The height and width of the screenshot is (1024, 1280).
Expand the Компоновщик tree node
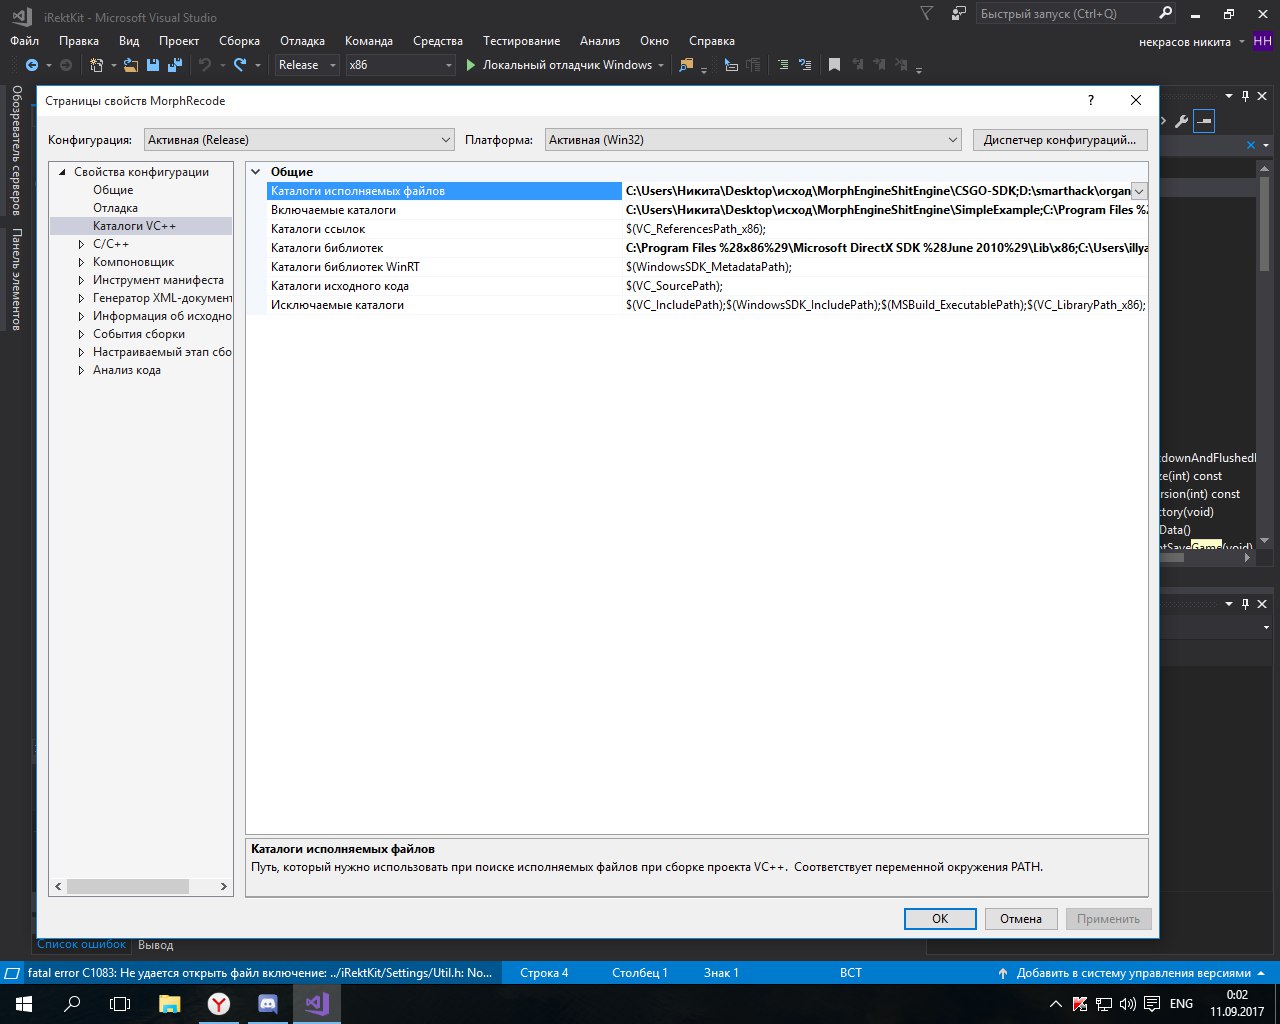(x=82, y=262)
